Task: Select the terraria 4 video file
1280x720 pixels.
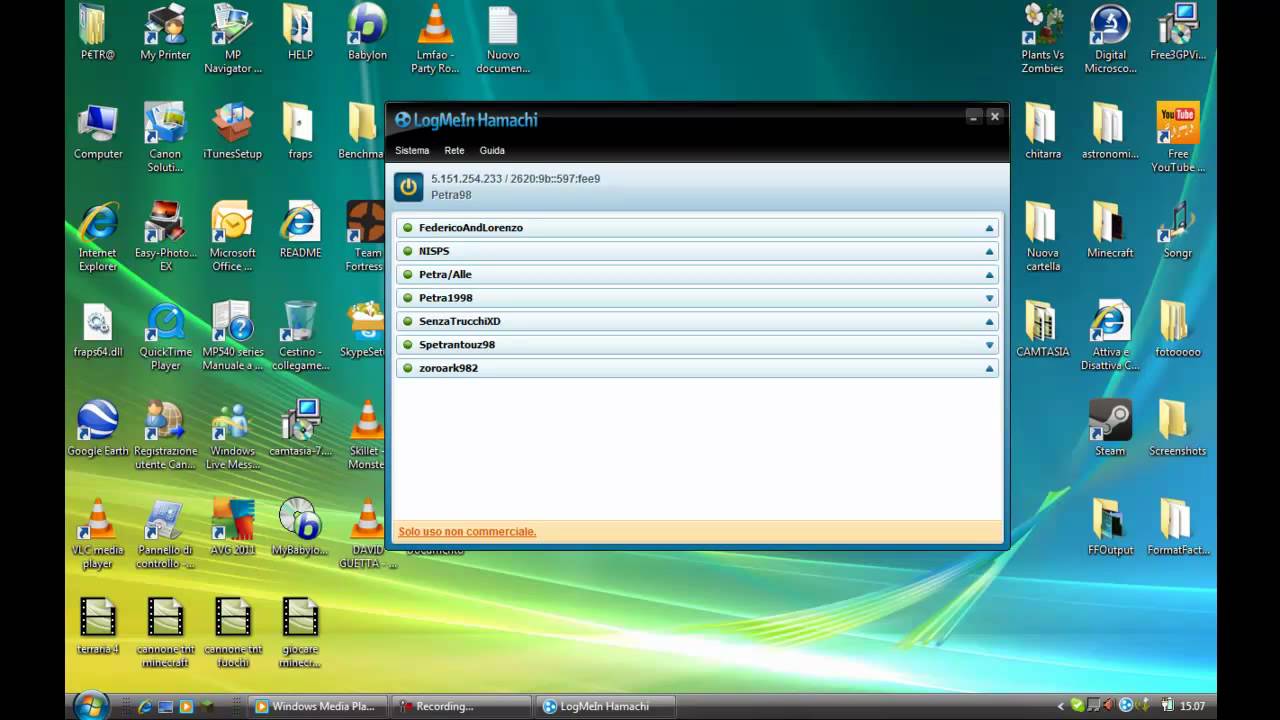Action: coord(98,626)
